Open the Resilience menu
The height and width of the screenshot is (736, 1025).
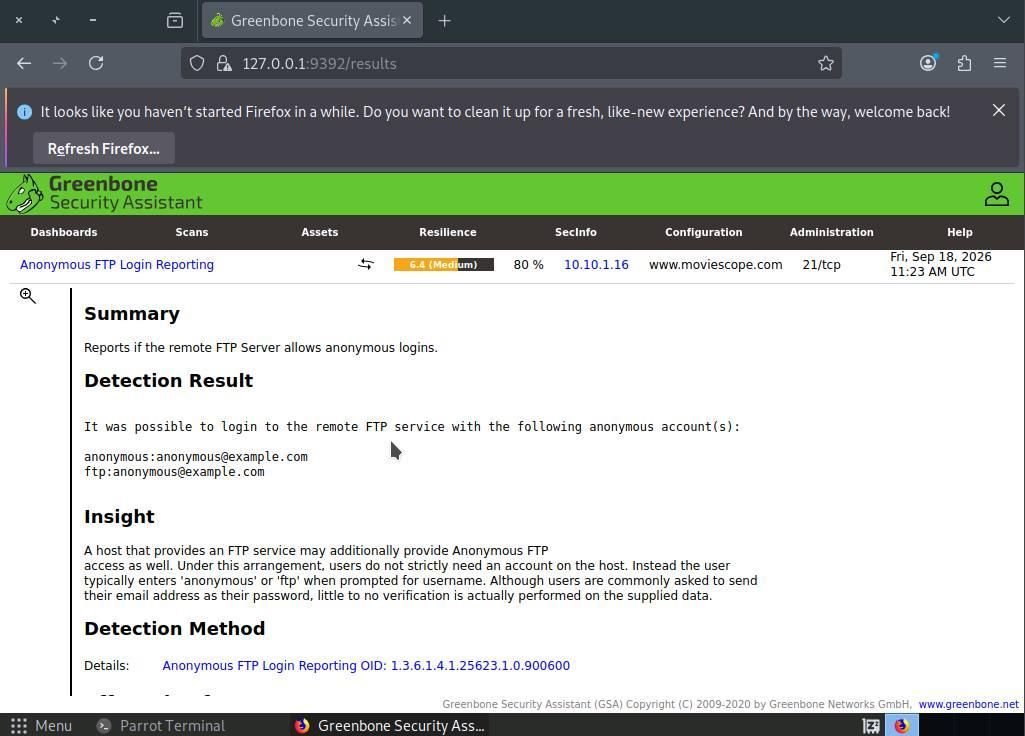point(448,232)
